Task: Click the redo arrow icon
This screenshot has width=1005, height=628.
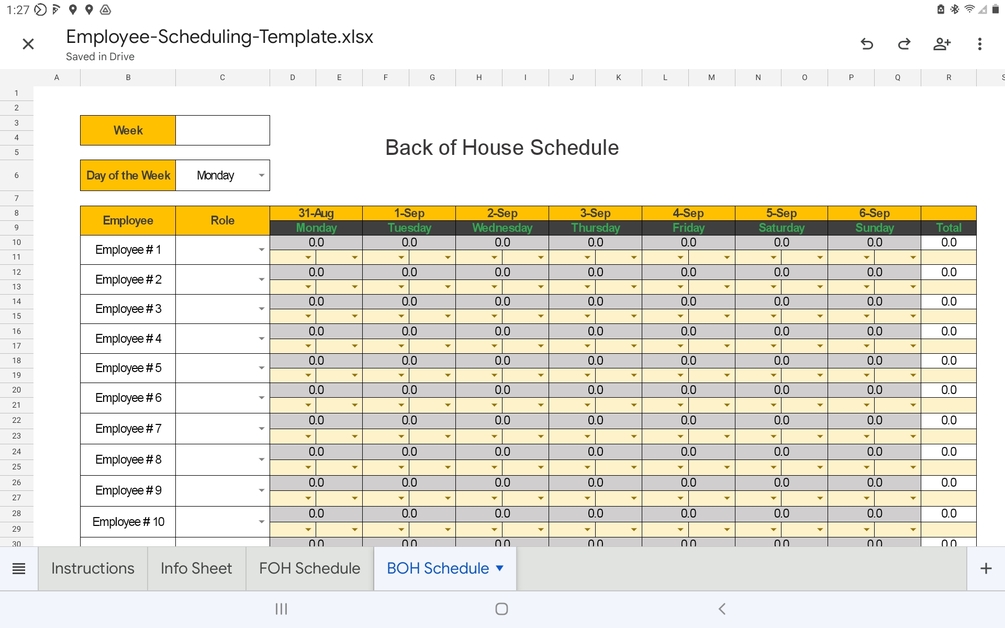Action: (904, 44)
